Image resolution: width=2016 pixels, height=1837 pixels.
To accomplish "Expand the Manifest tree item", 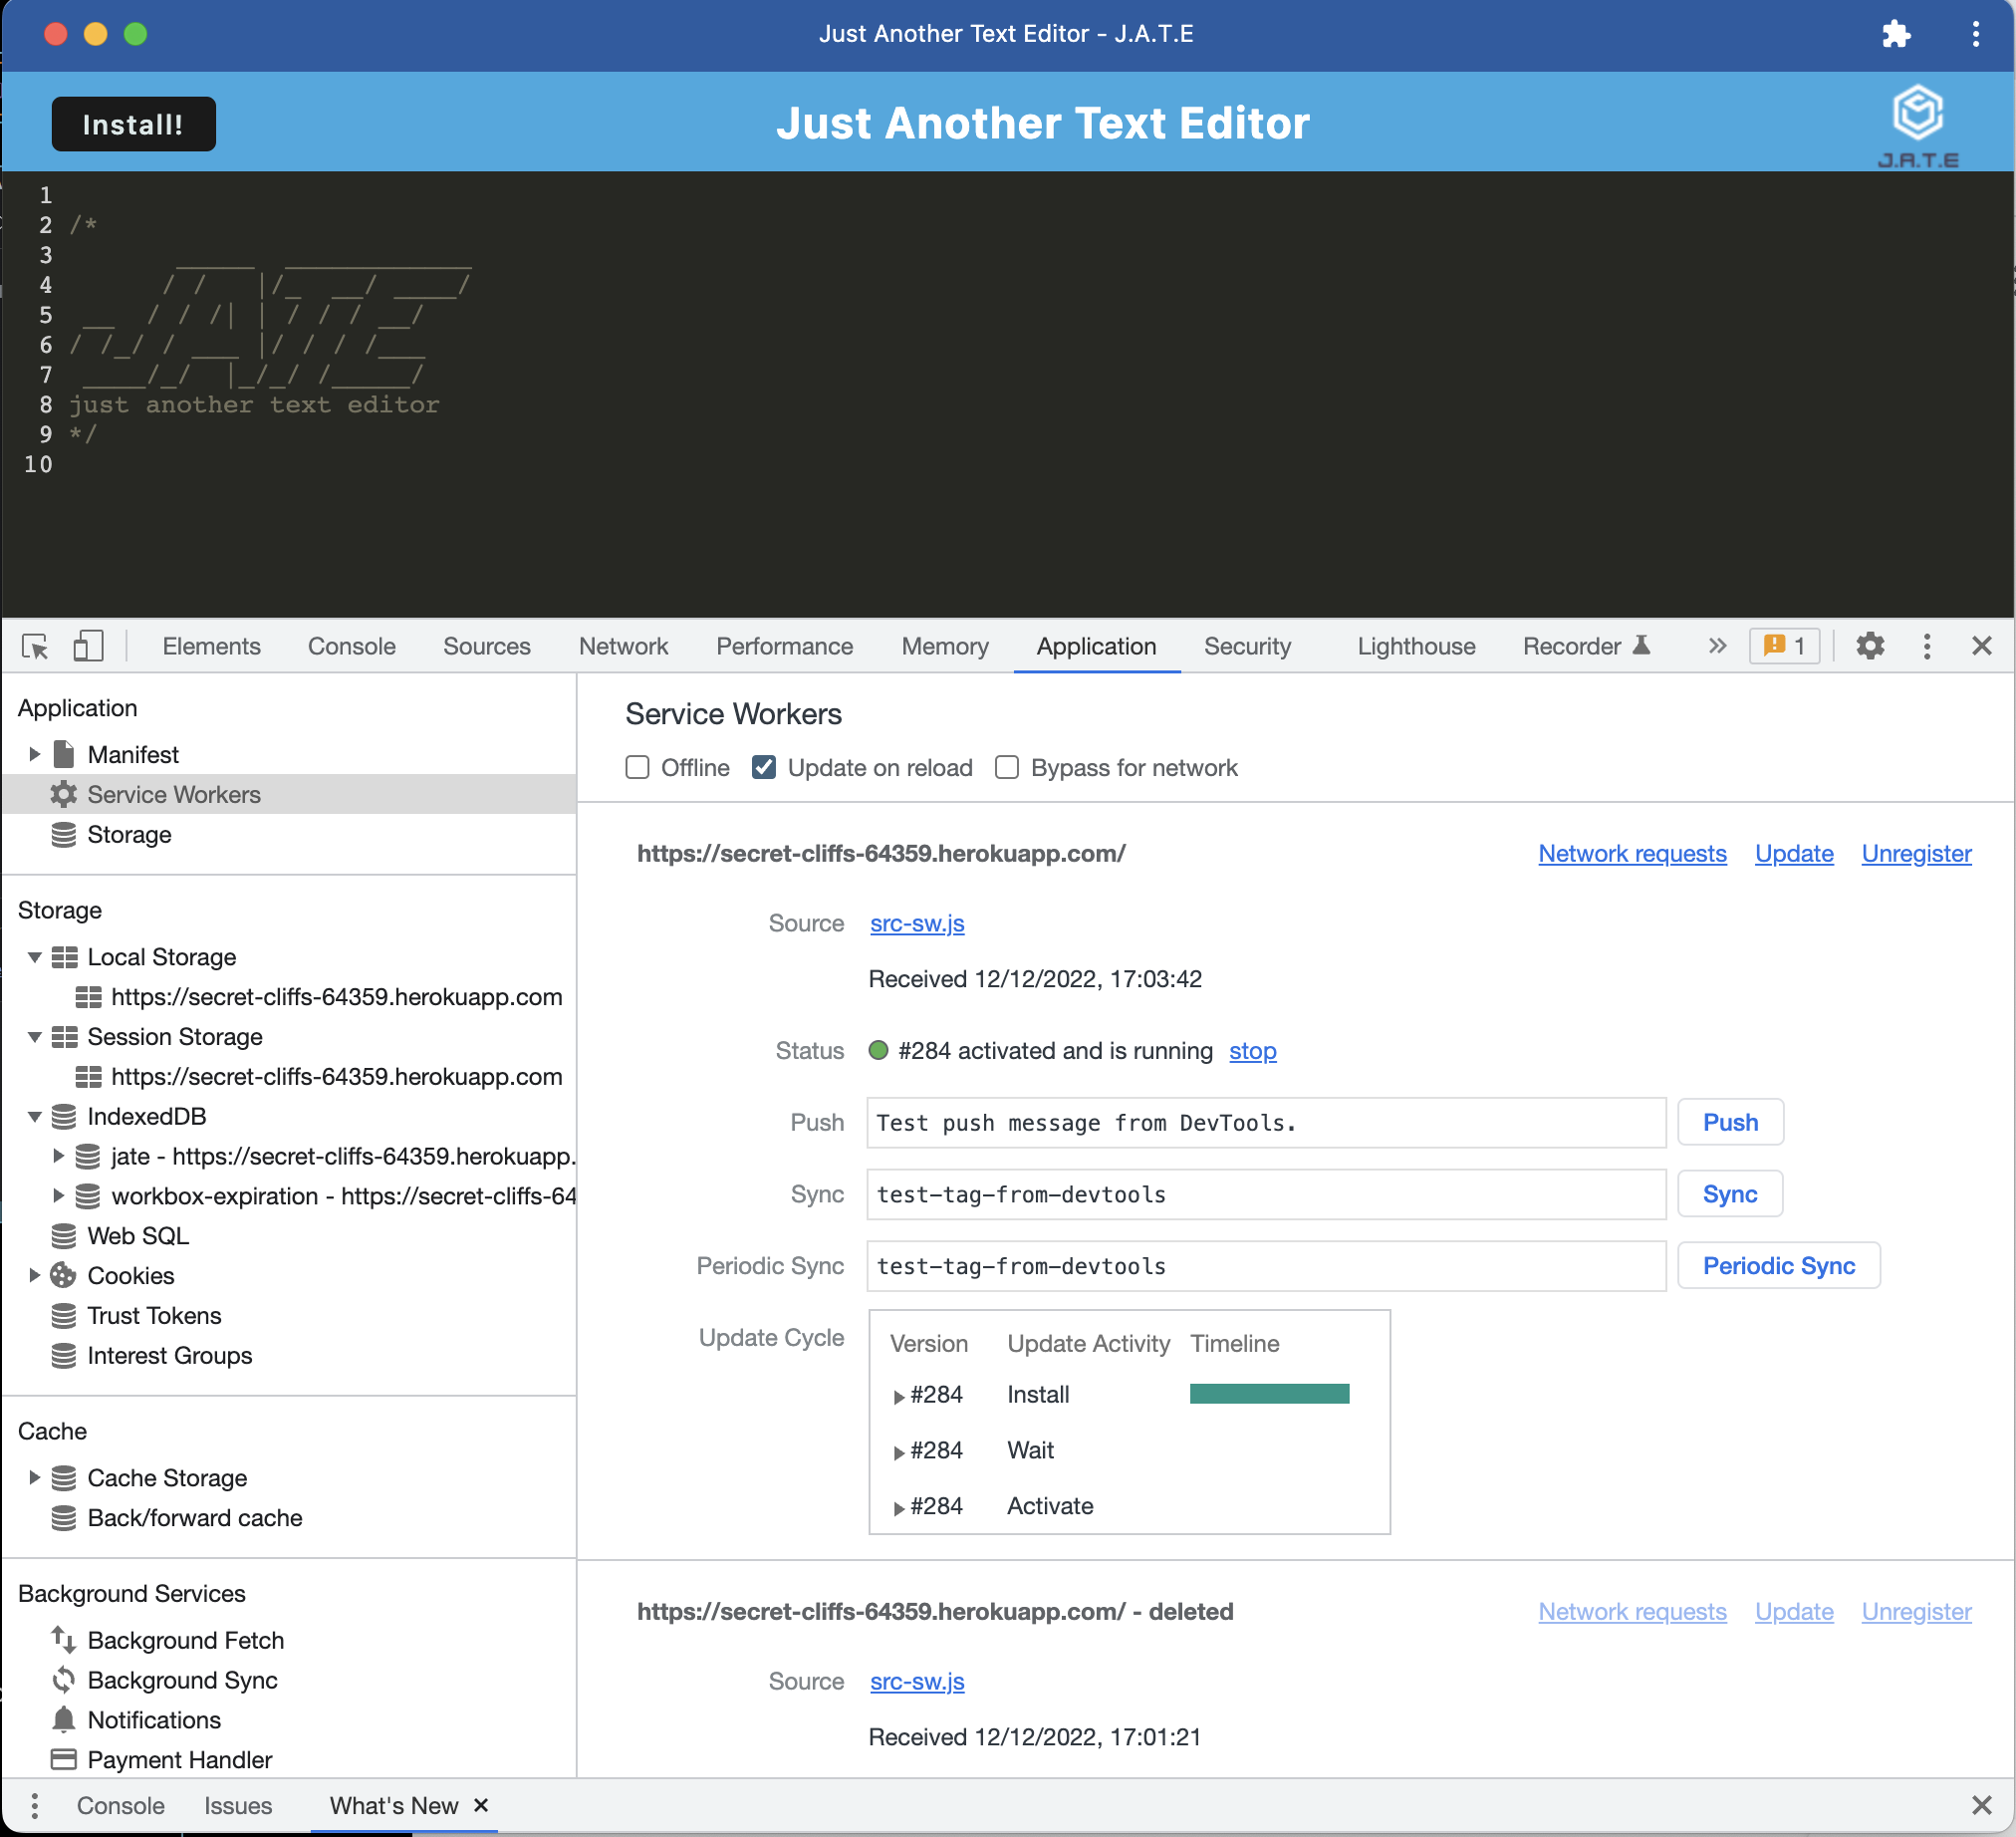I will (34, 754).
